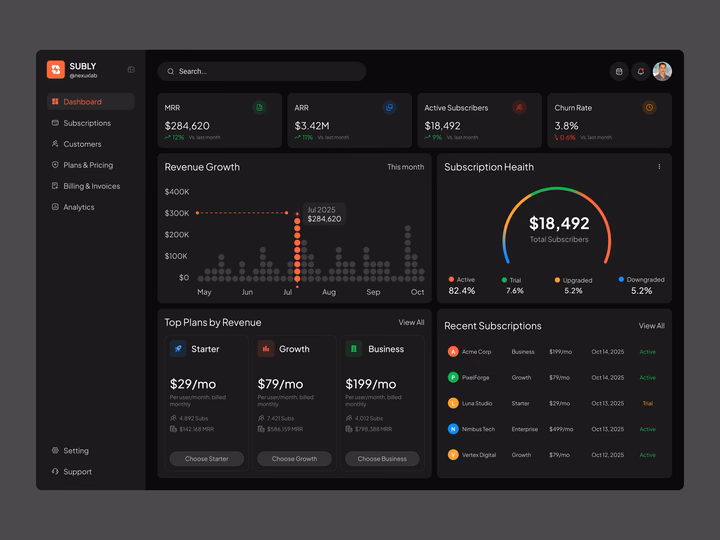This screenshot has width=720, height=540.
Task: Click the Business plan building icon
Action: pyautogui.click(x=354, y=349)
